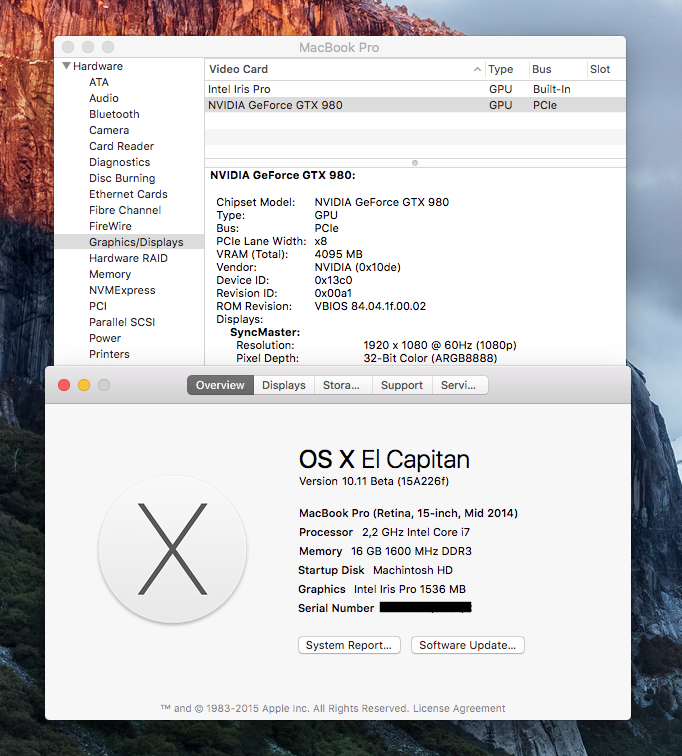
Task: Select Memory in the Hardware sidebar
Action: tap(110, 274)
